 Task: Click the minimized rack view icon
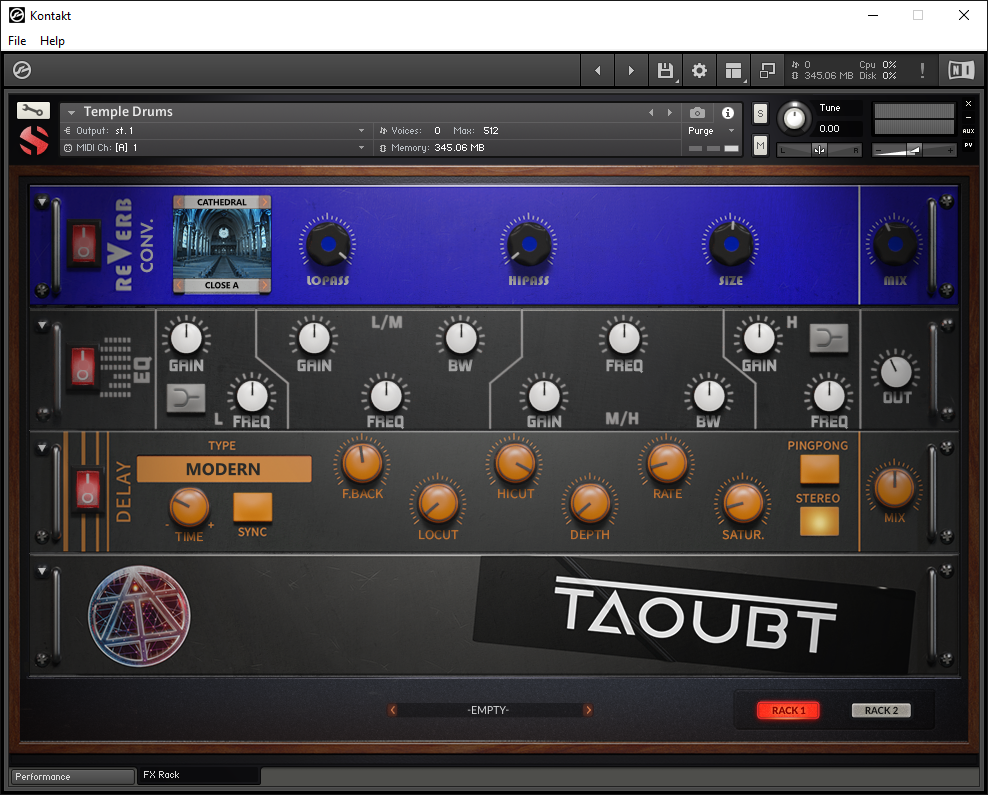(767, 71)
